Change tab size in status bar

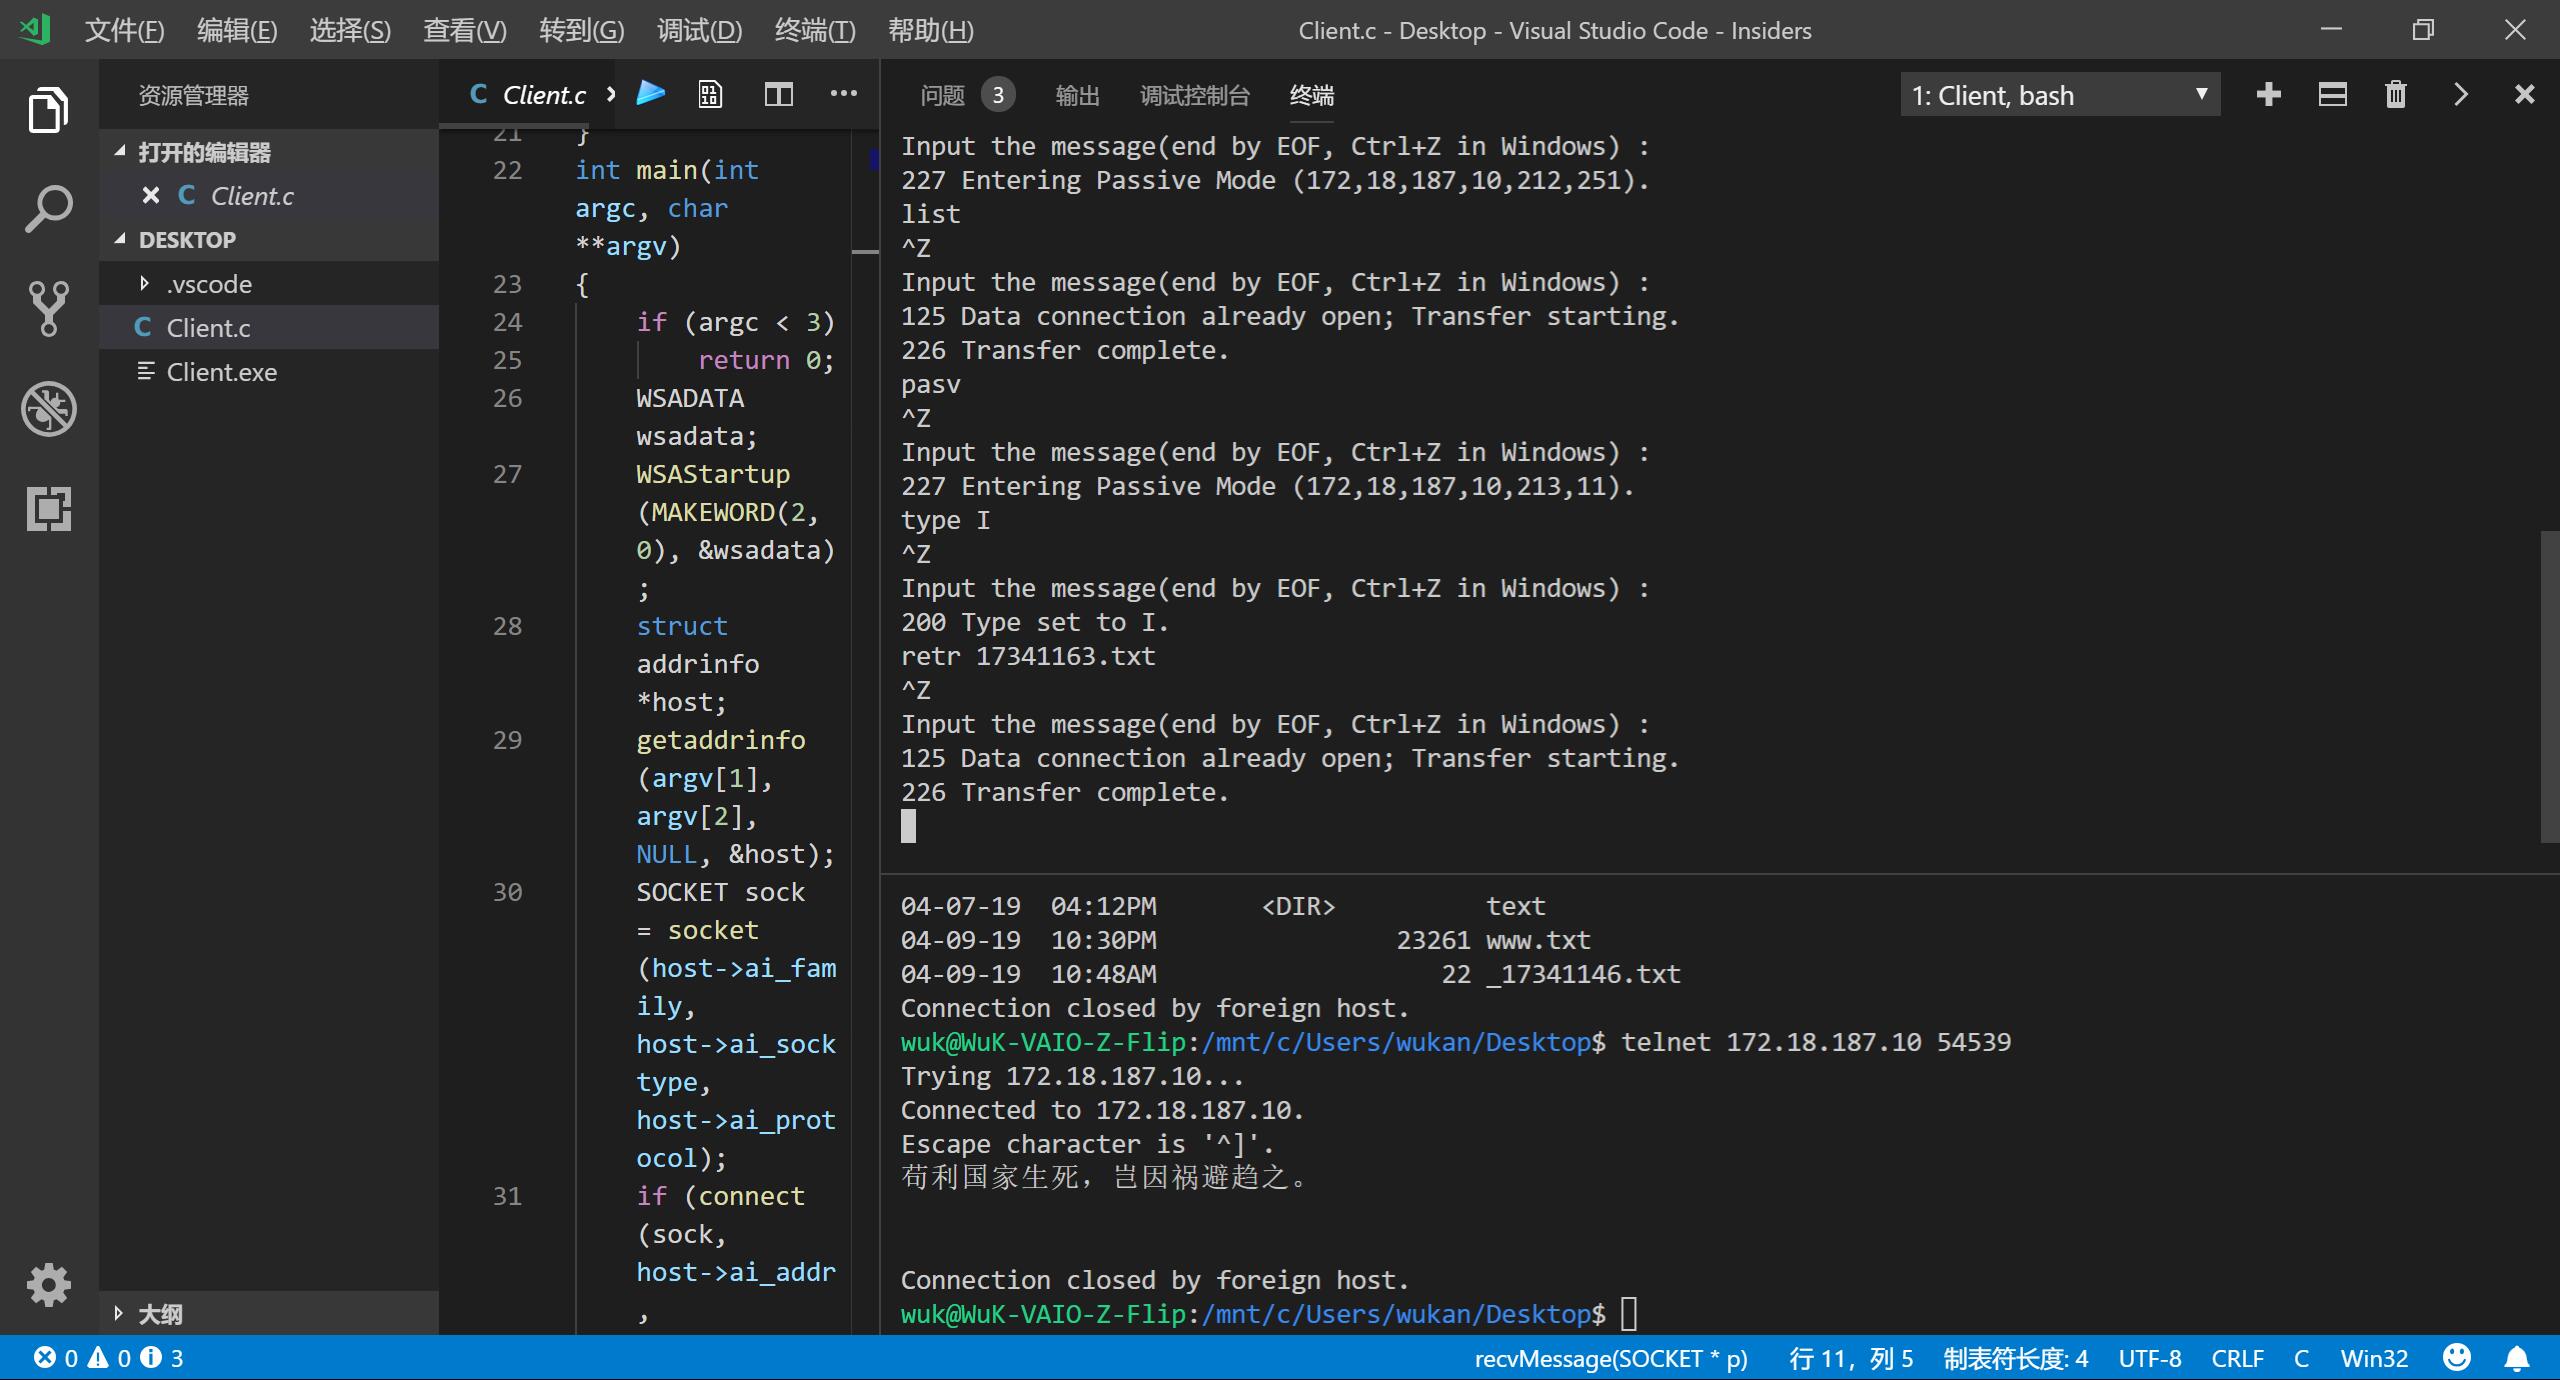(2015, 1358)
